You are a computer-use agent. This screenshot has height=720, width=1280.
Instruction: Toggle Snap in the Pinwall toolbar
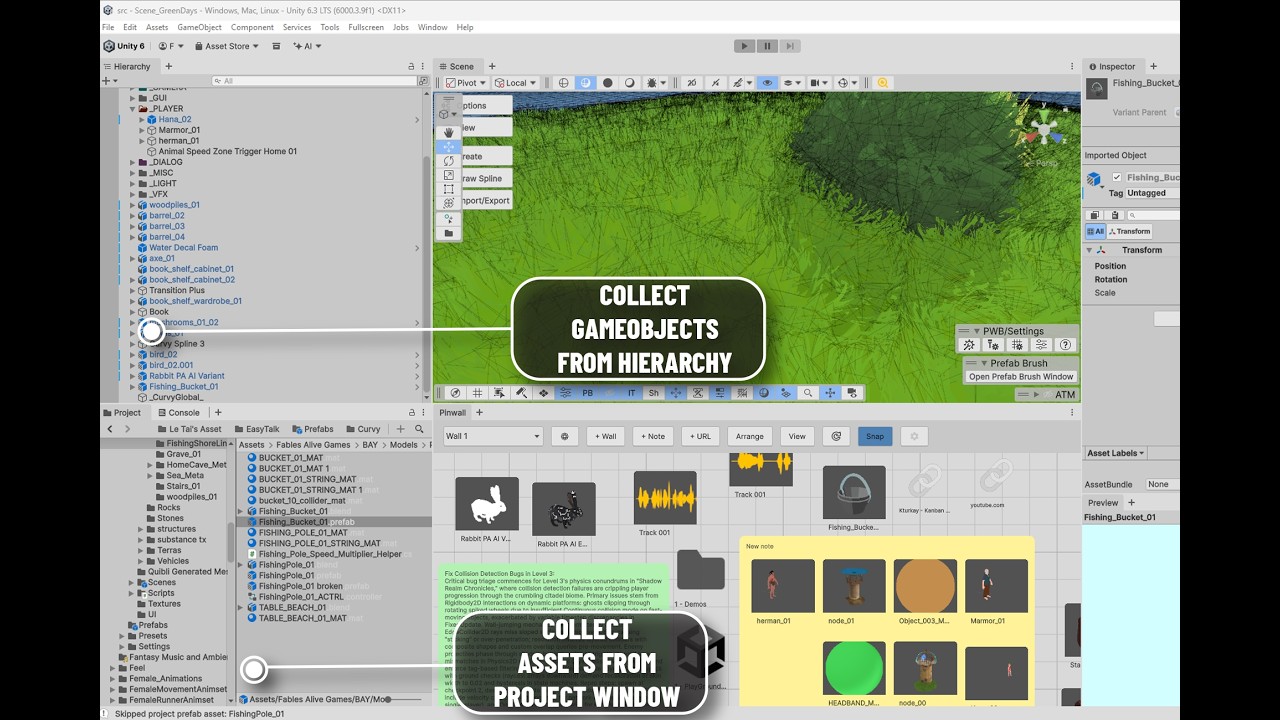875,436
